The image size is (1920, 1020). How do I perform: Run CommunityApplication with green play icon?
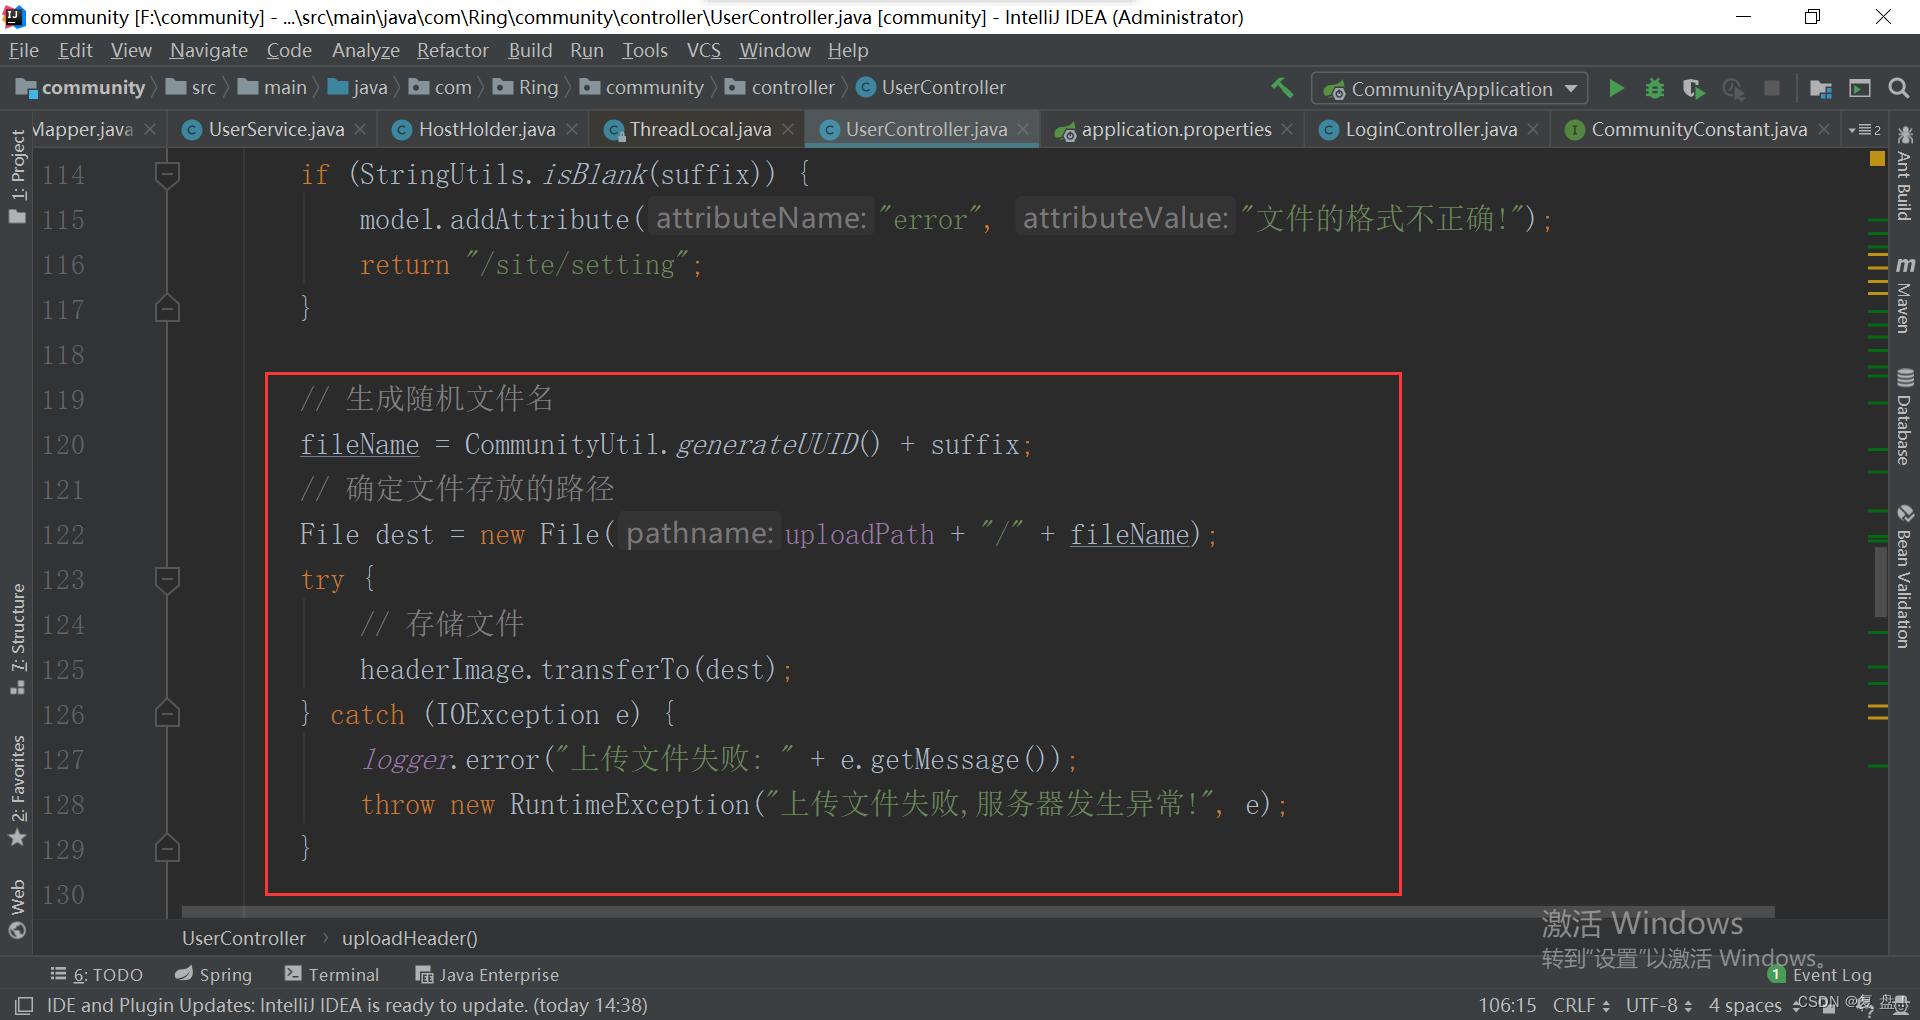point(1616,88)
